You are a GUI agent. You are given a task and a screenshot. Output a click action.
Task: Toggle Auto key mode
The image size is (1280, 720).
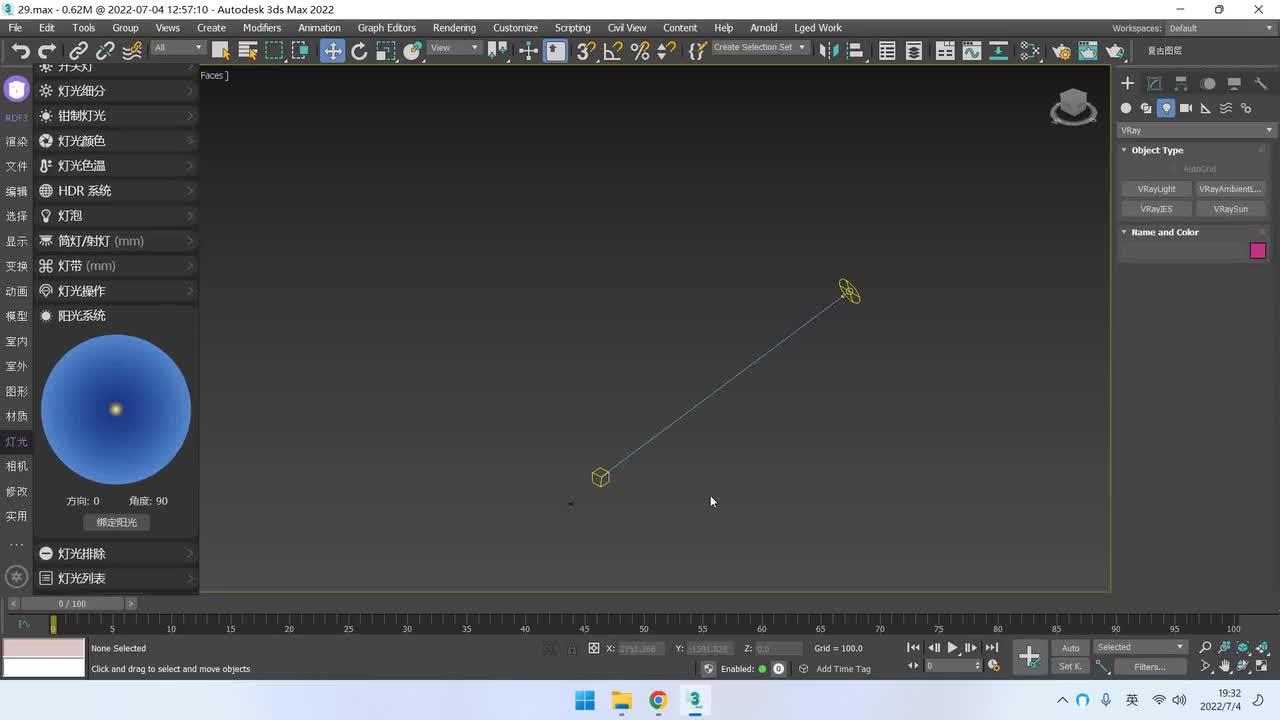(1070, 648)
